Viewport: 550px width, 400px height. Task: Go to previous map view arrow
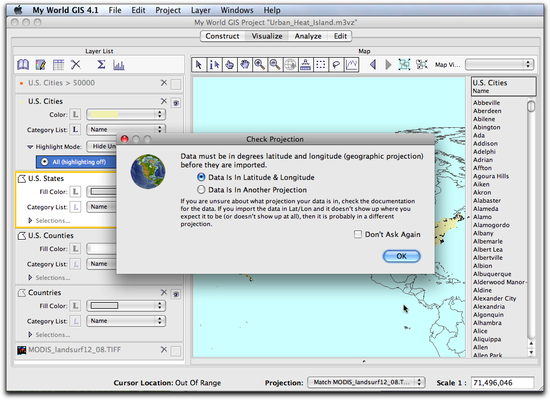pyautogui.click(x=373, y=65)
